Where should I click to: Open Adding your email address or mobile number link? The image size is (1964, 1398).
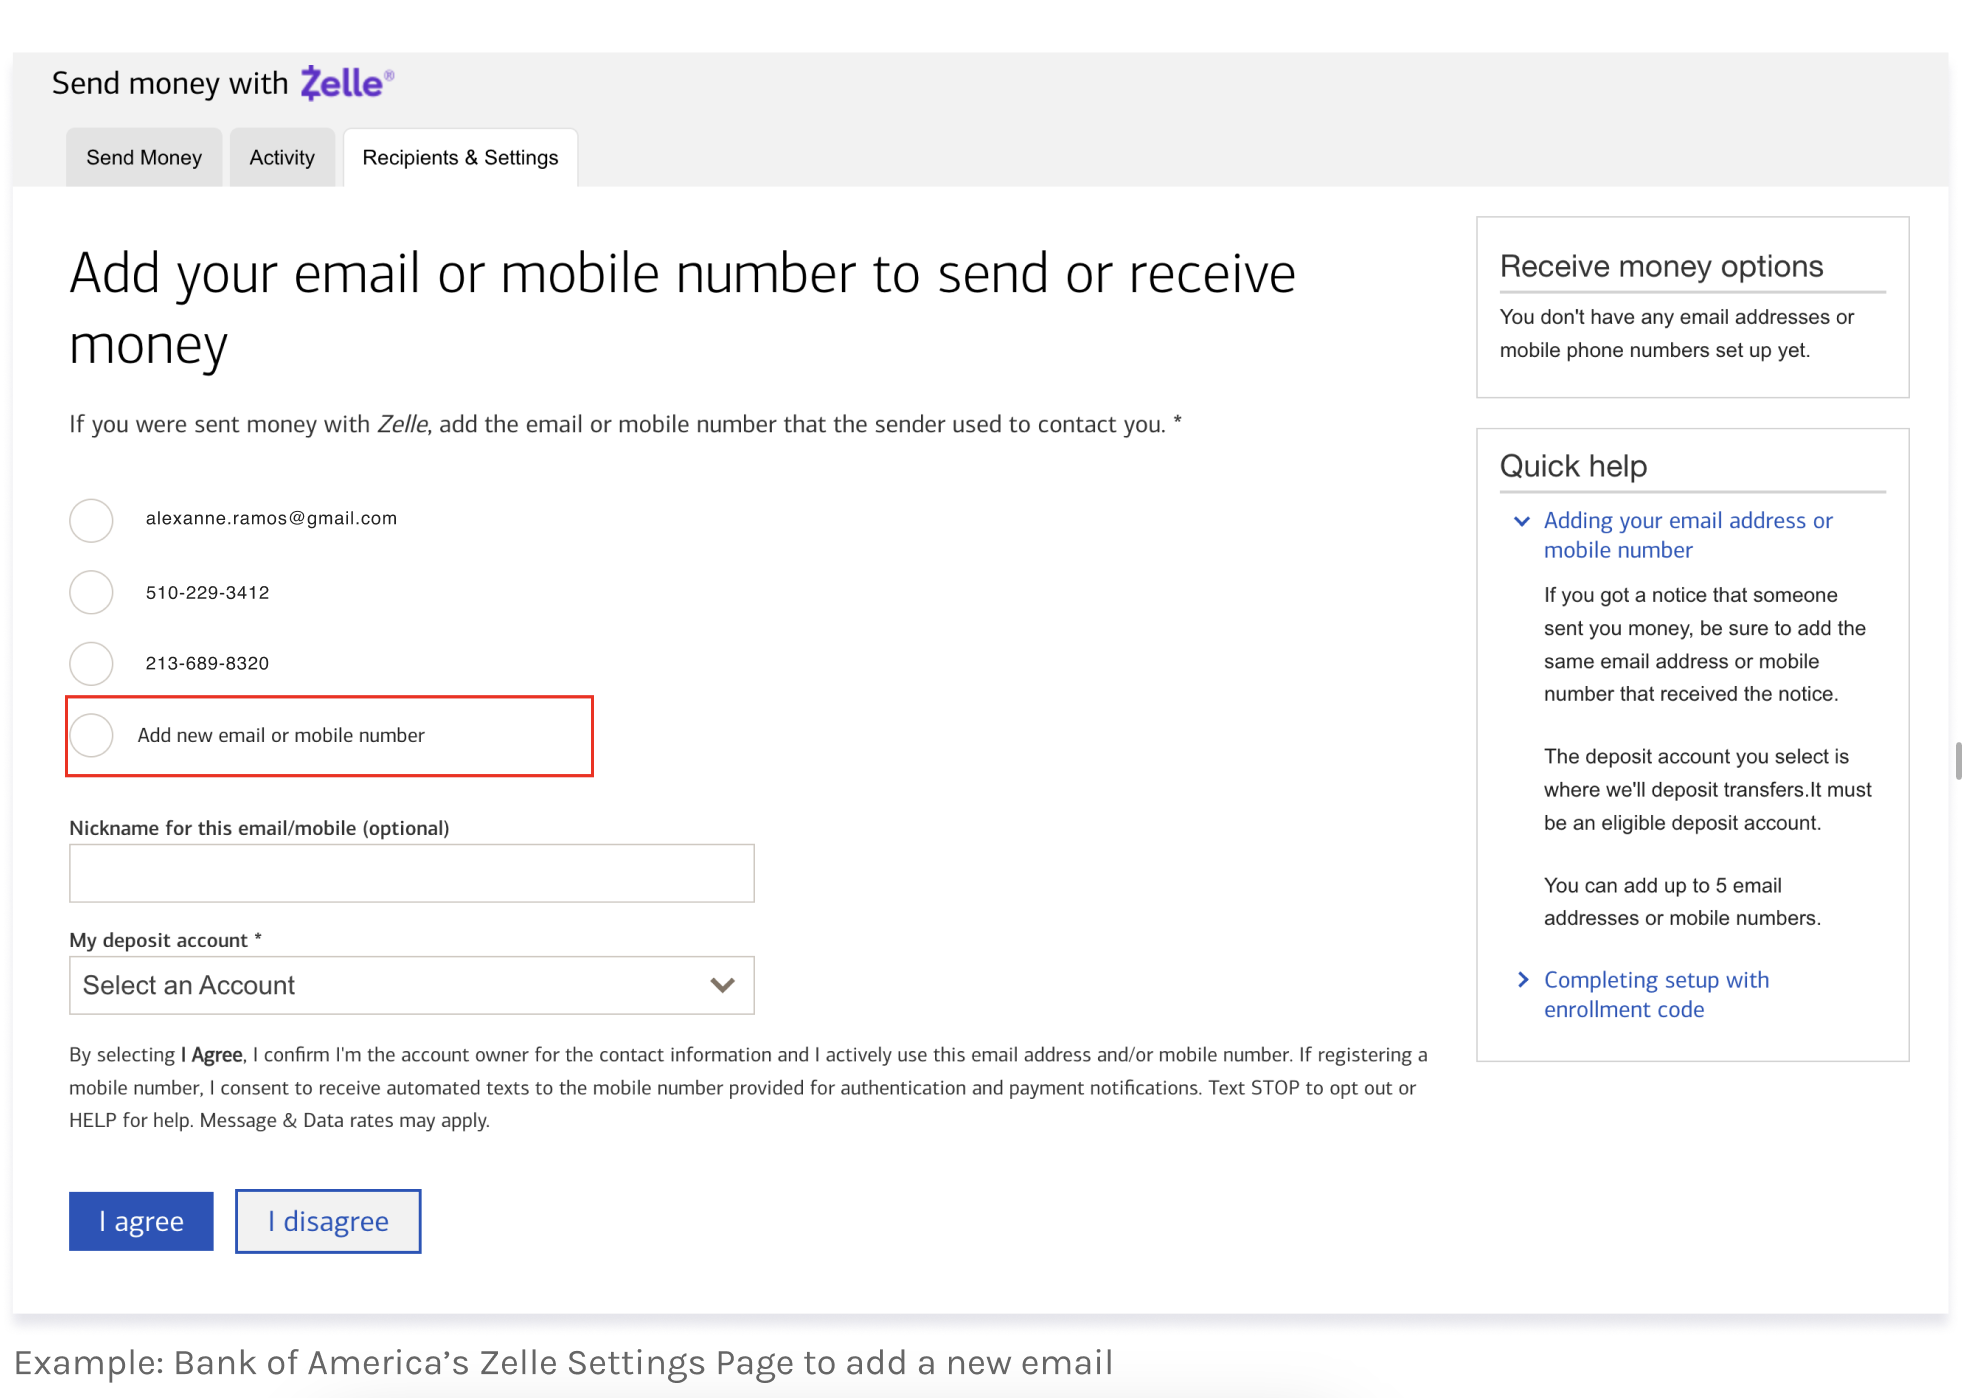point(1688,535)
